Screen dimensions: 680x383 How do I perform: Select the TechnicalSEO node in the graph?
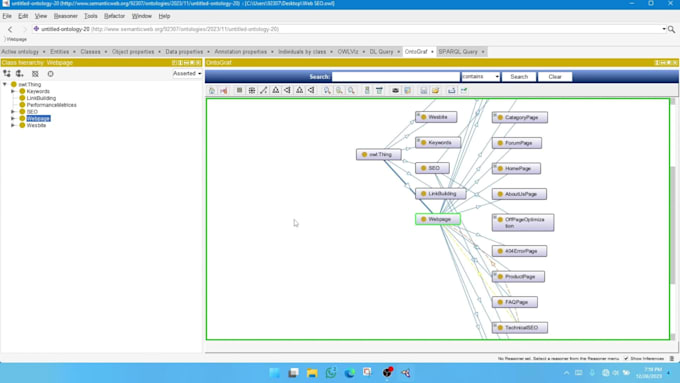520,327
